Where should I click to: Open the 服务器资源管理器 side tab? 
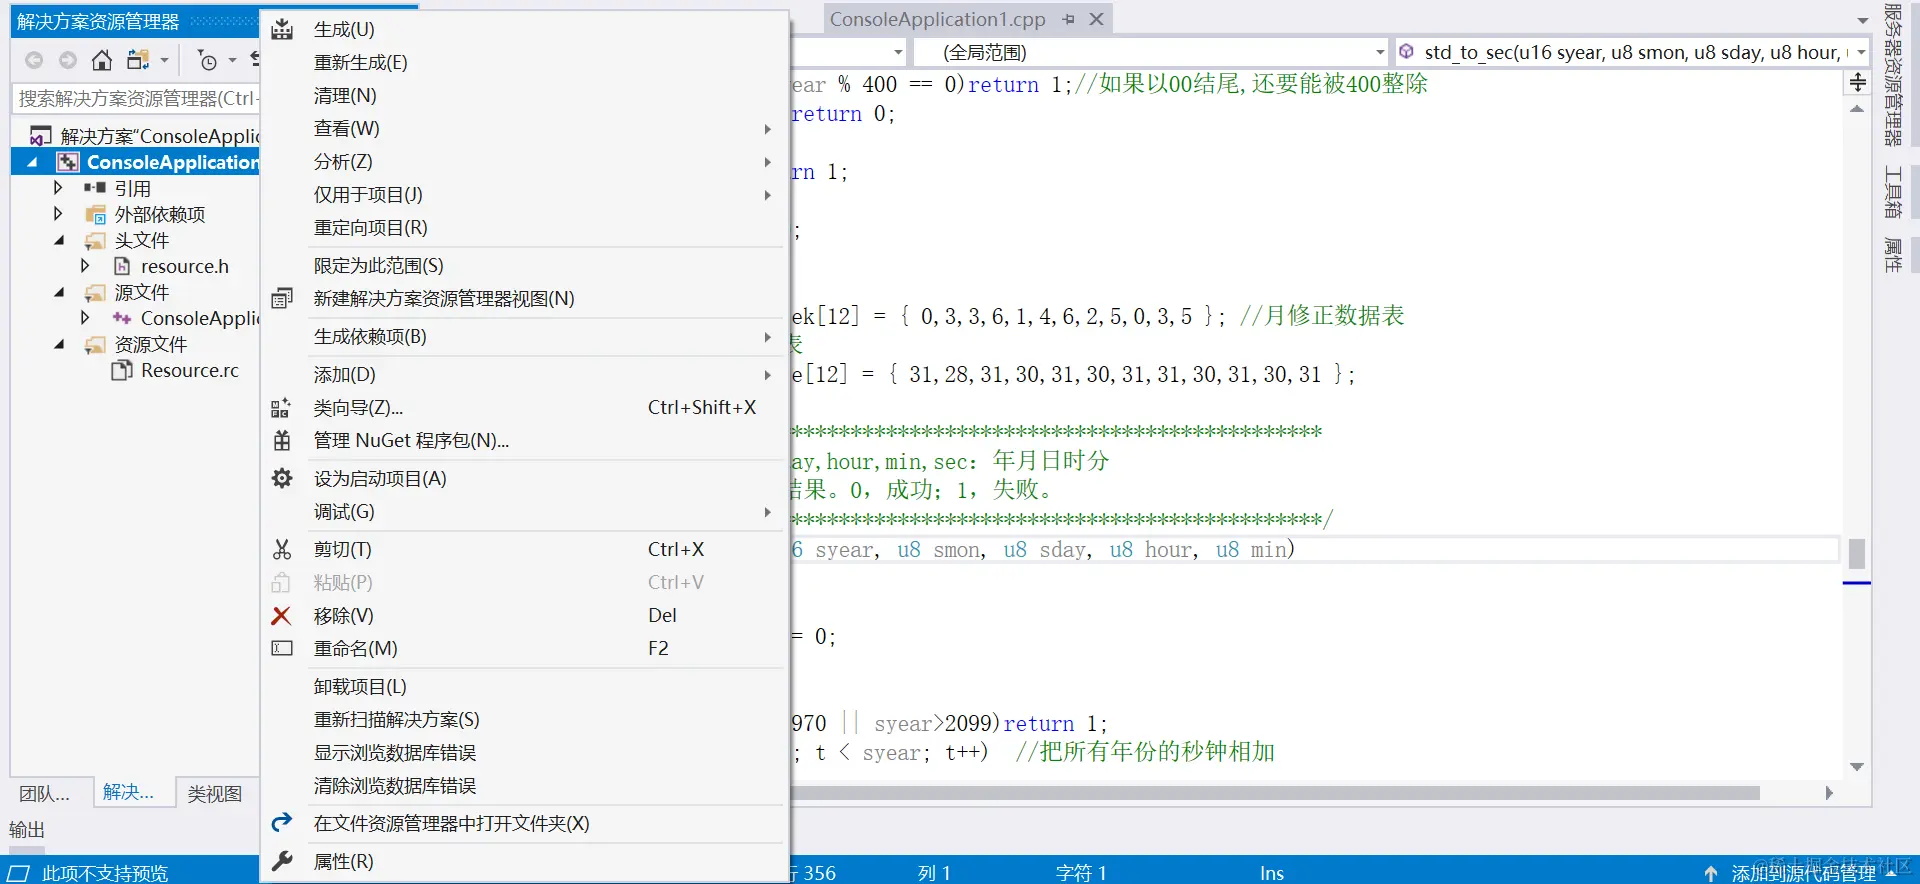coord(1892,75)
